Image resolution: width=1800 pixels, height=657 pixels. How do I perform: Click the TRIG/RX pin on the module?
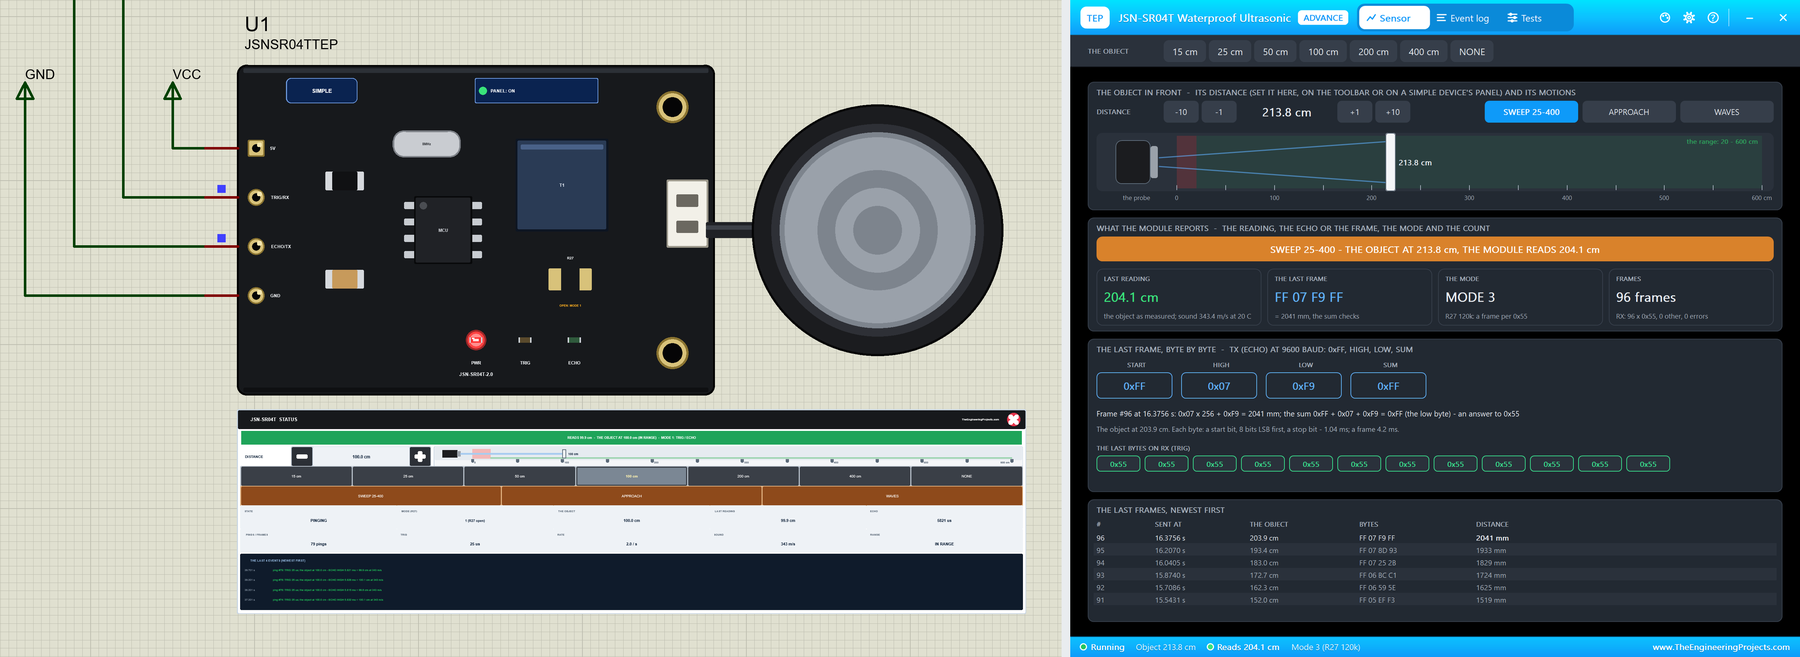tap(256, 197)
